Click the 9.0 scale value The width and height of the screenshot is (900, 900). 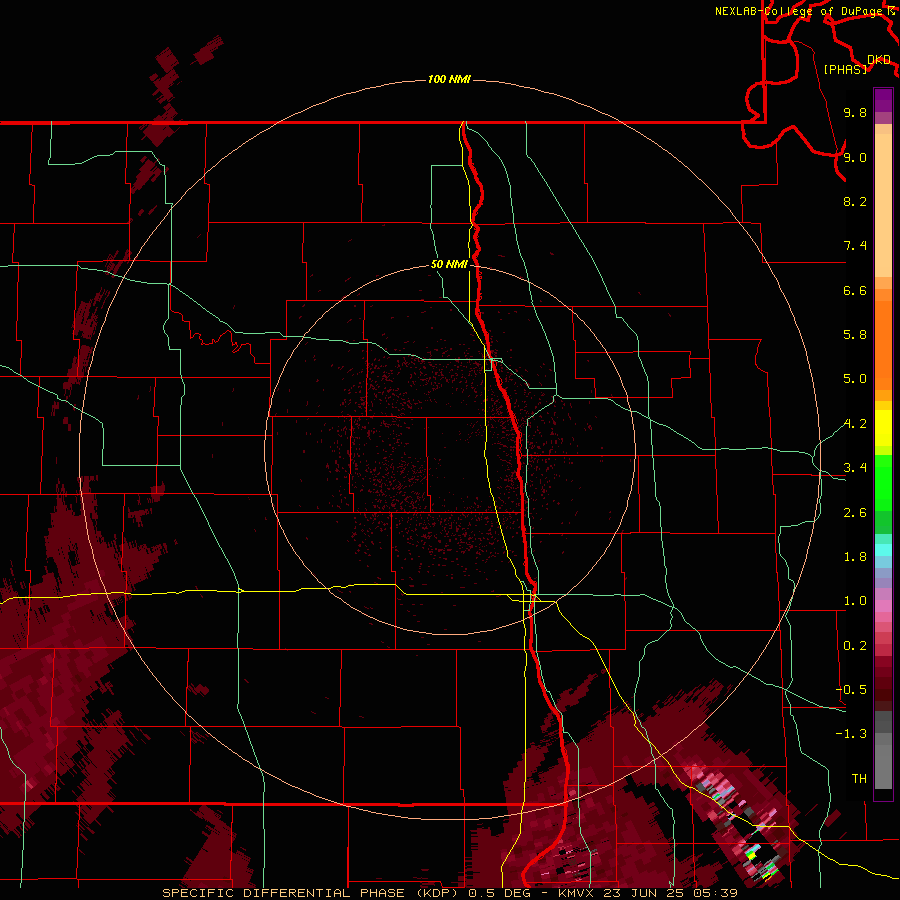tap(855, 157)
